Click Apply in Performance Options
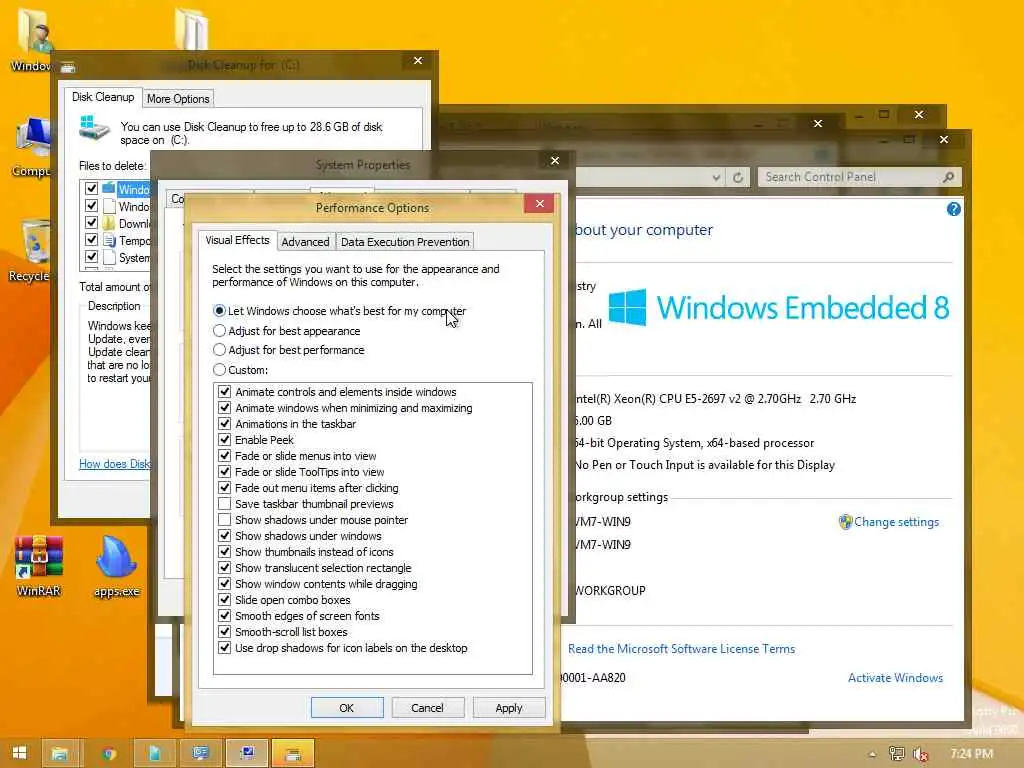Viewport: 1024px width, 768px height. (x=509, y=708)
